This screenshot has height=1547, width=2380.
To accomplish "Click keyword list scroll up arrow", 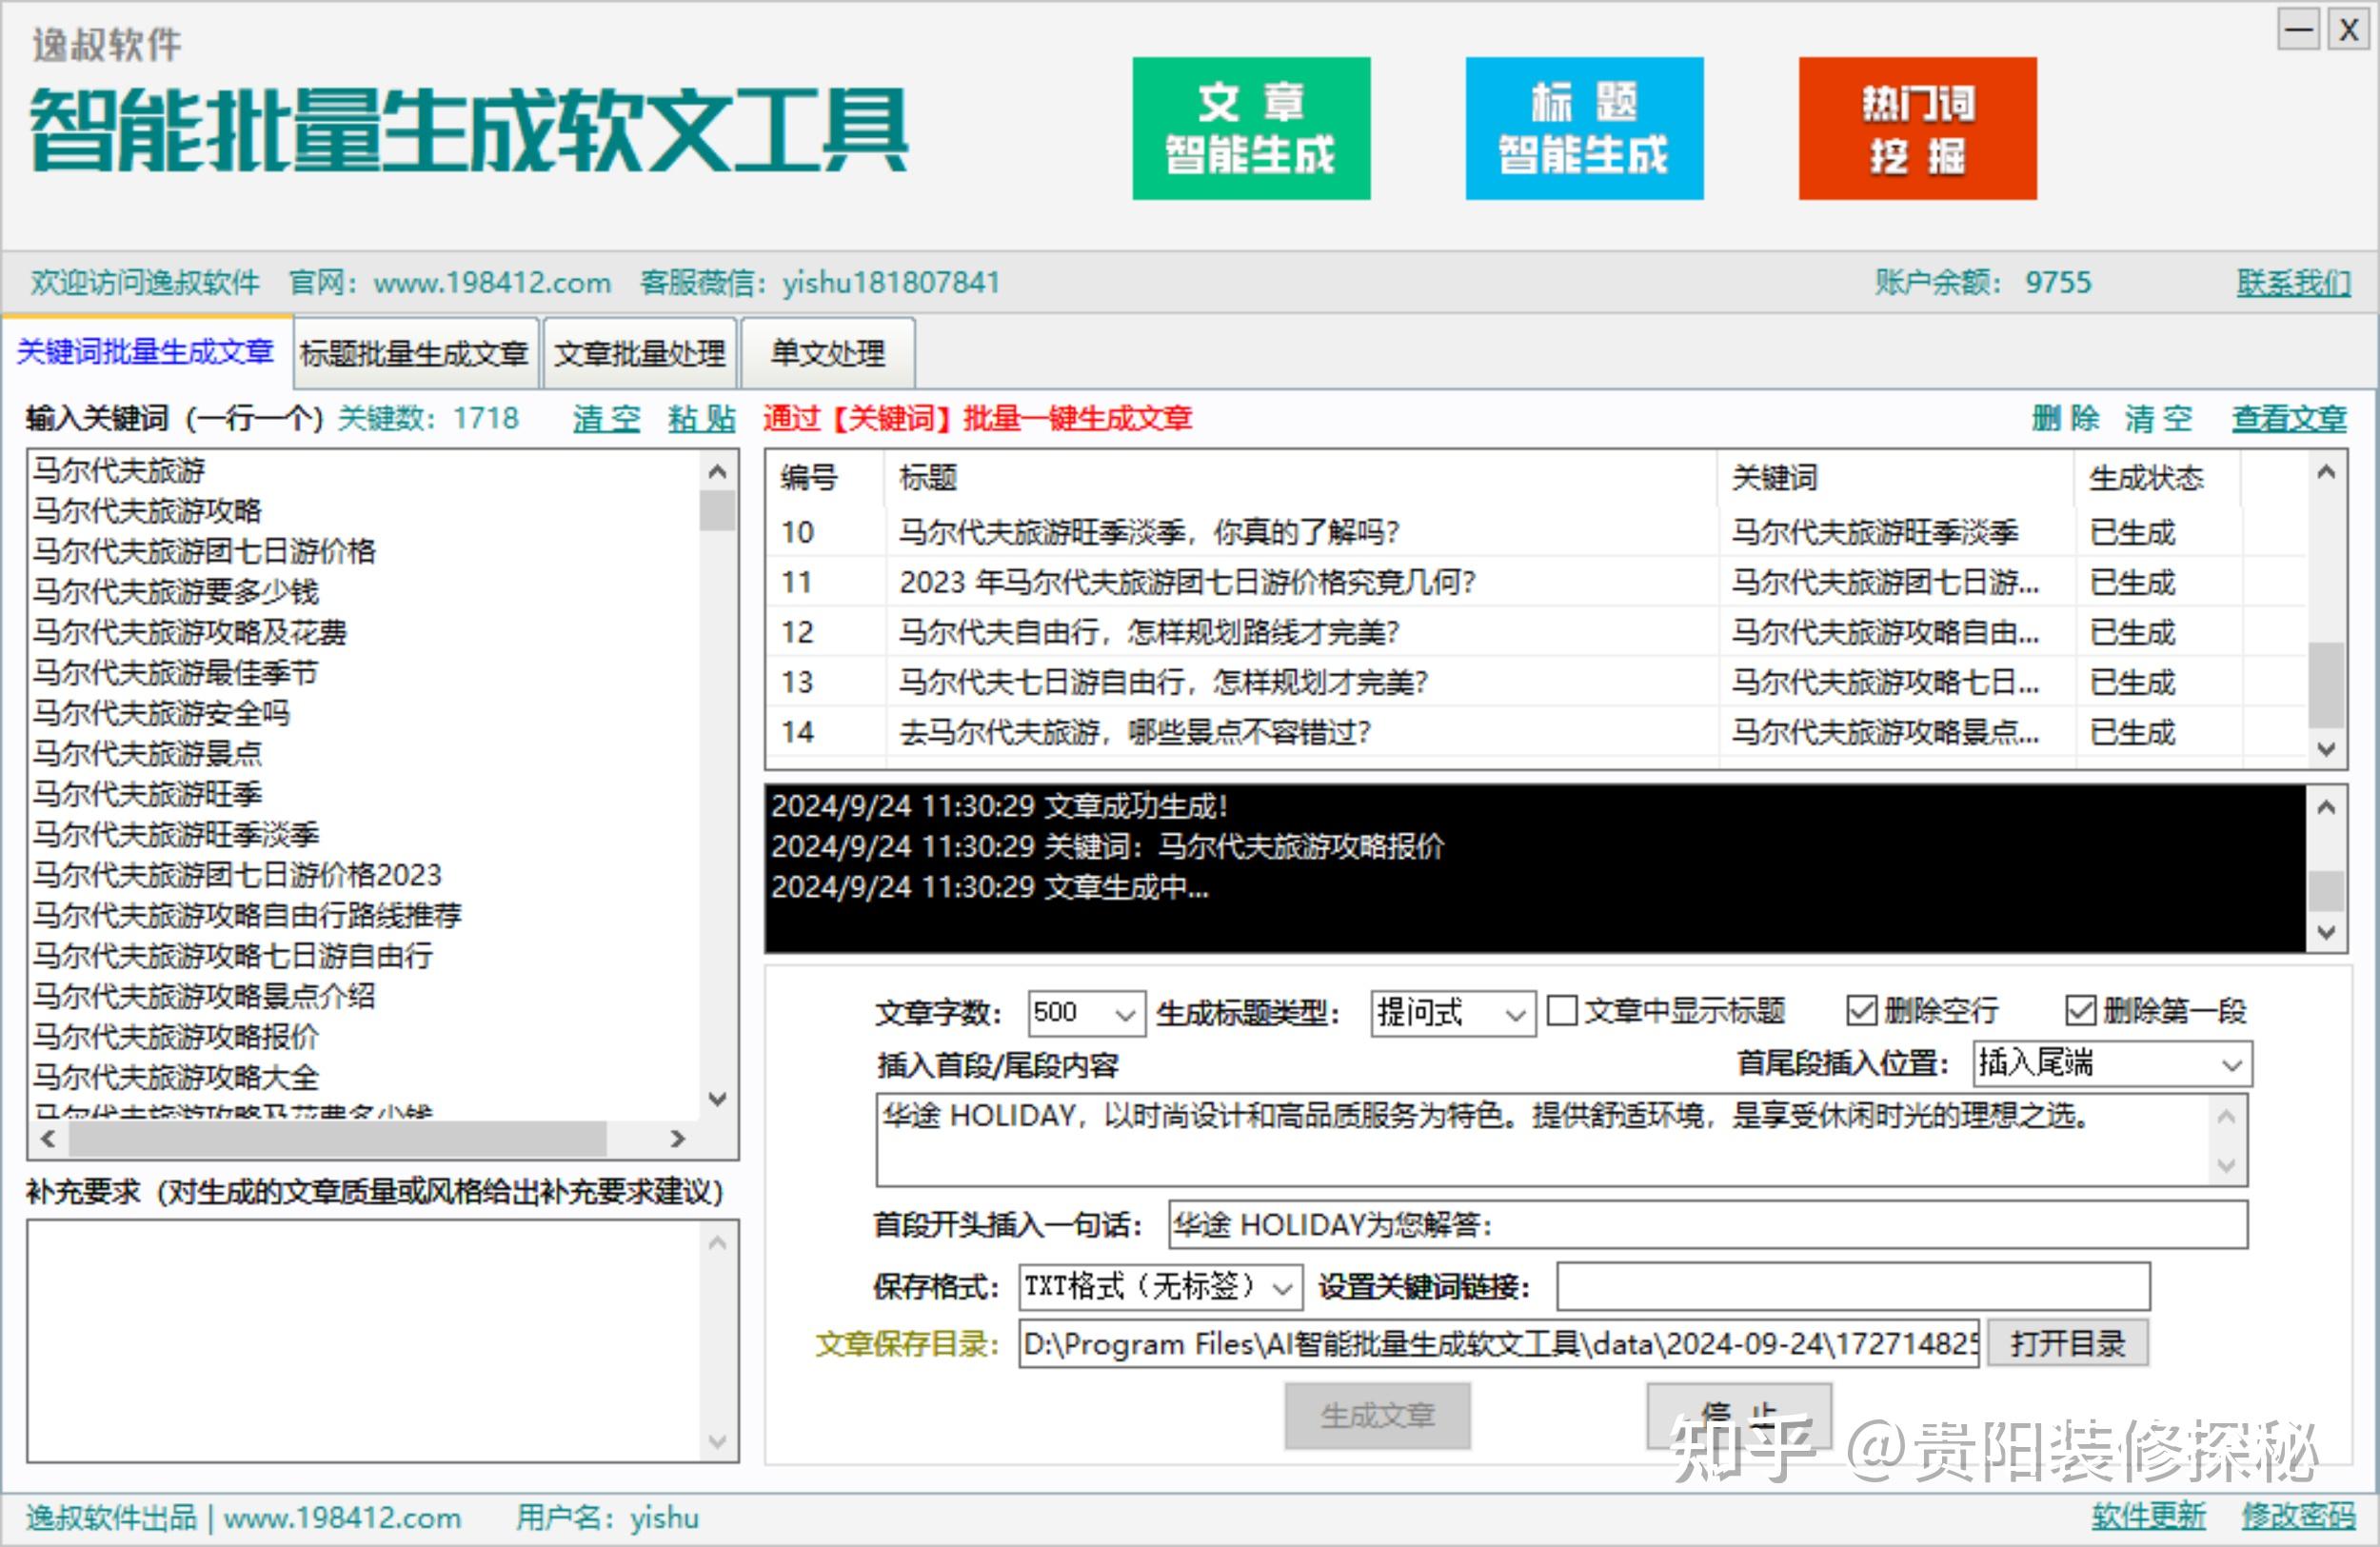I will [x=717, y=470].
